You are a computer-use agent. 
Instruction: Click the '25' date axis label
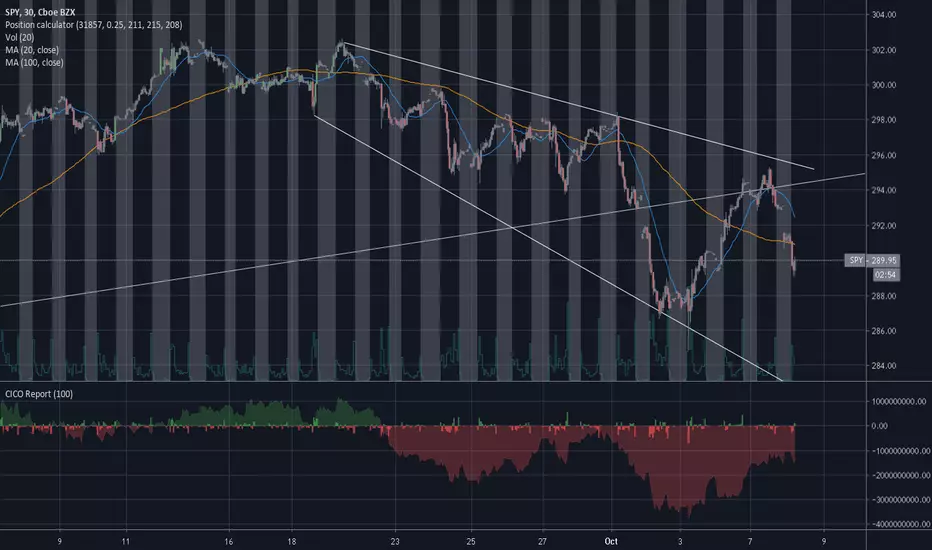click(471, 541)
